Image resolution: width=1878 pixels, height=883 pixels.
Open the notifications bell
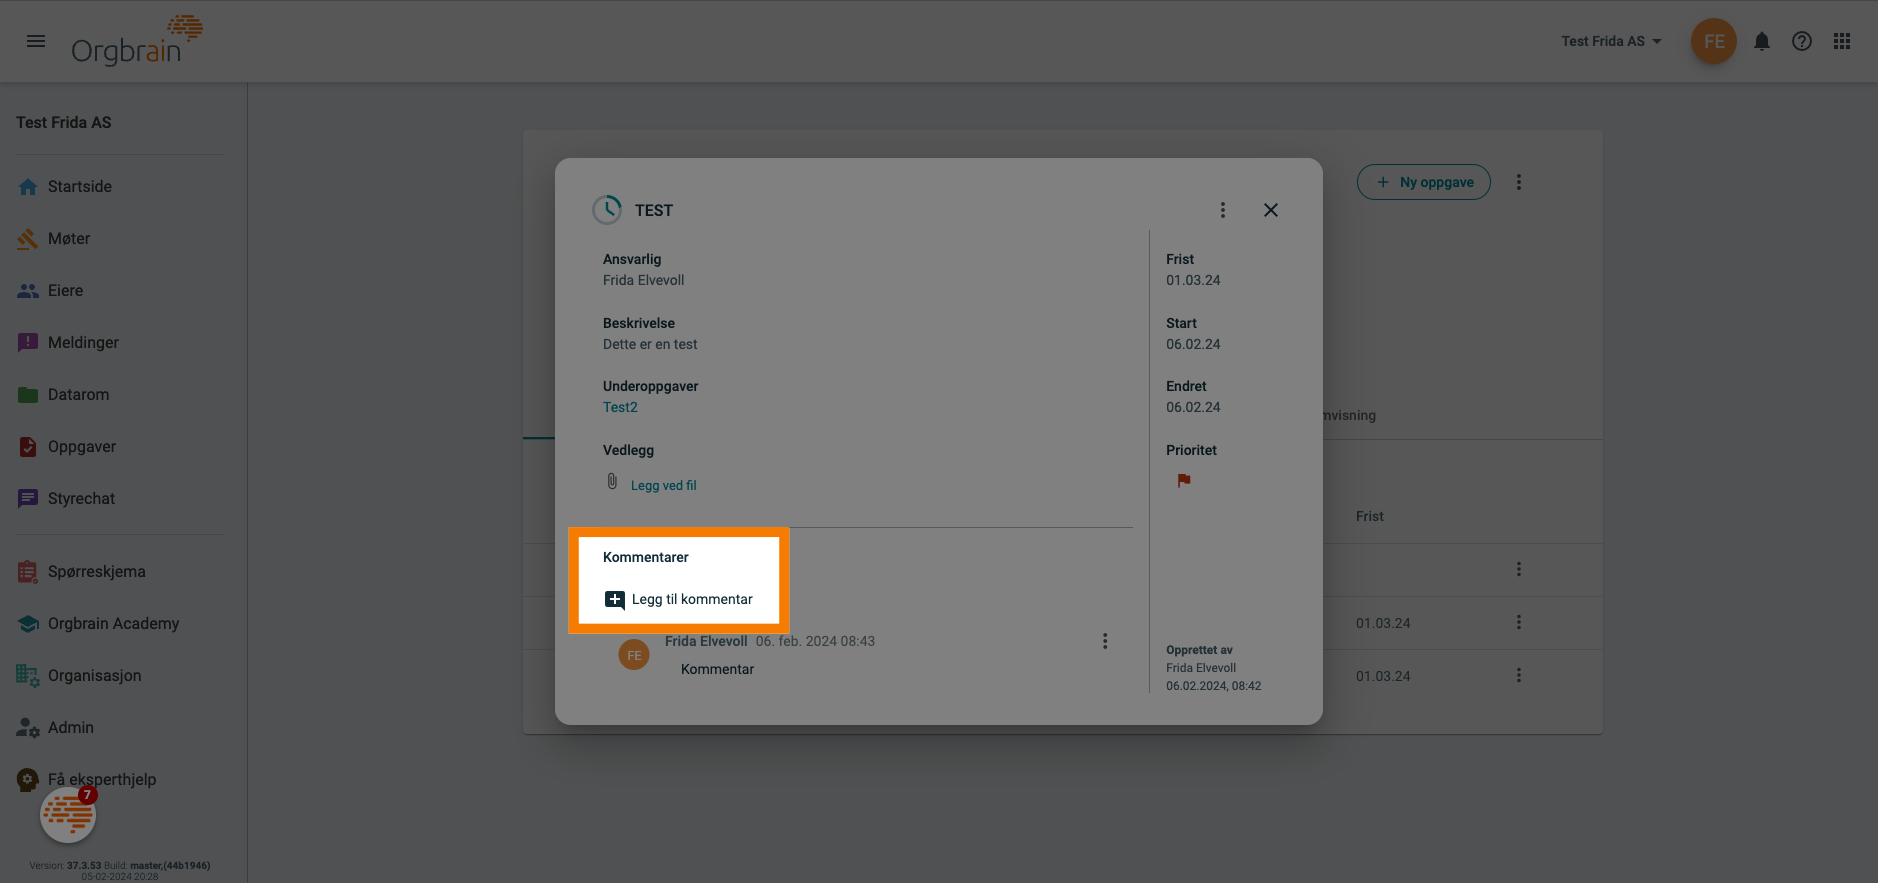pos(1762,41)
